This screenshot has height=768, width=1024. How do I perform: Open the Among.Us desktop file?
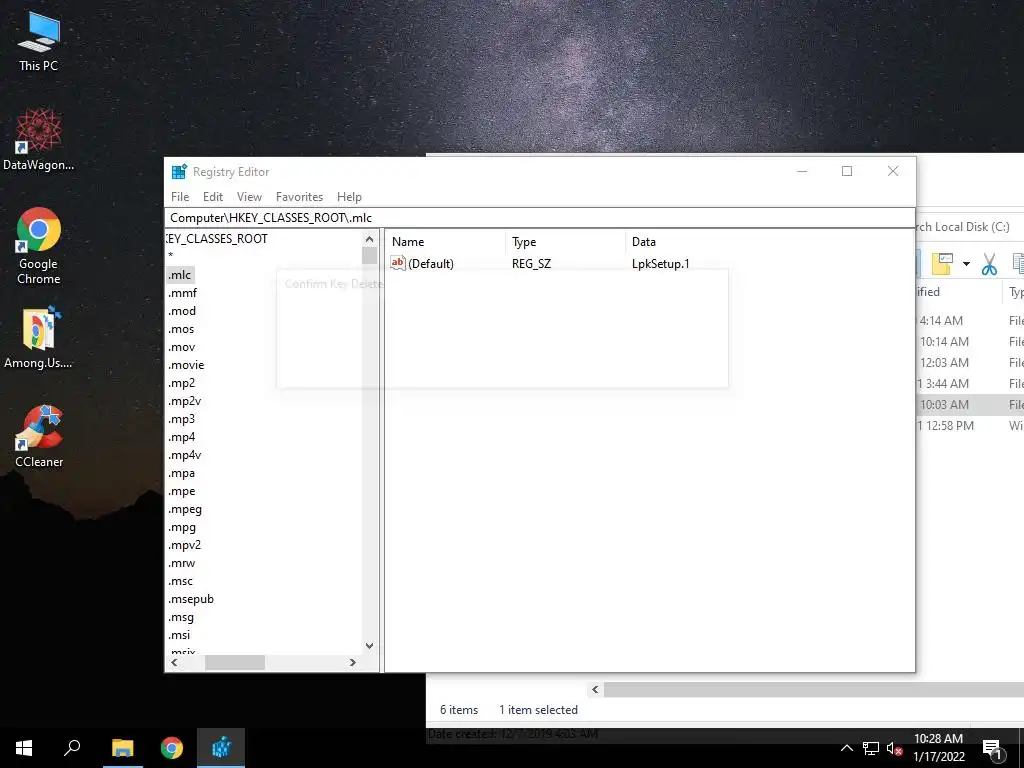(39, 337)
